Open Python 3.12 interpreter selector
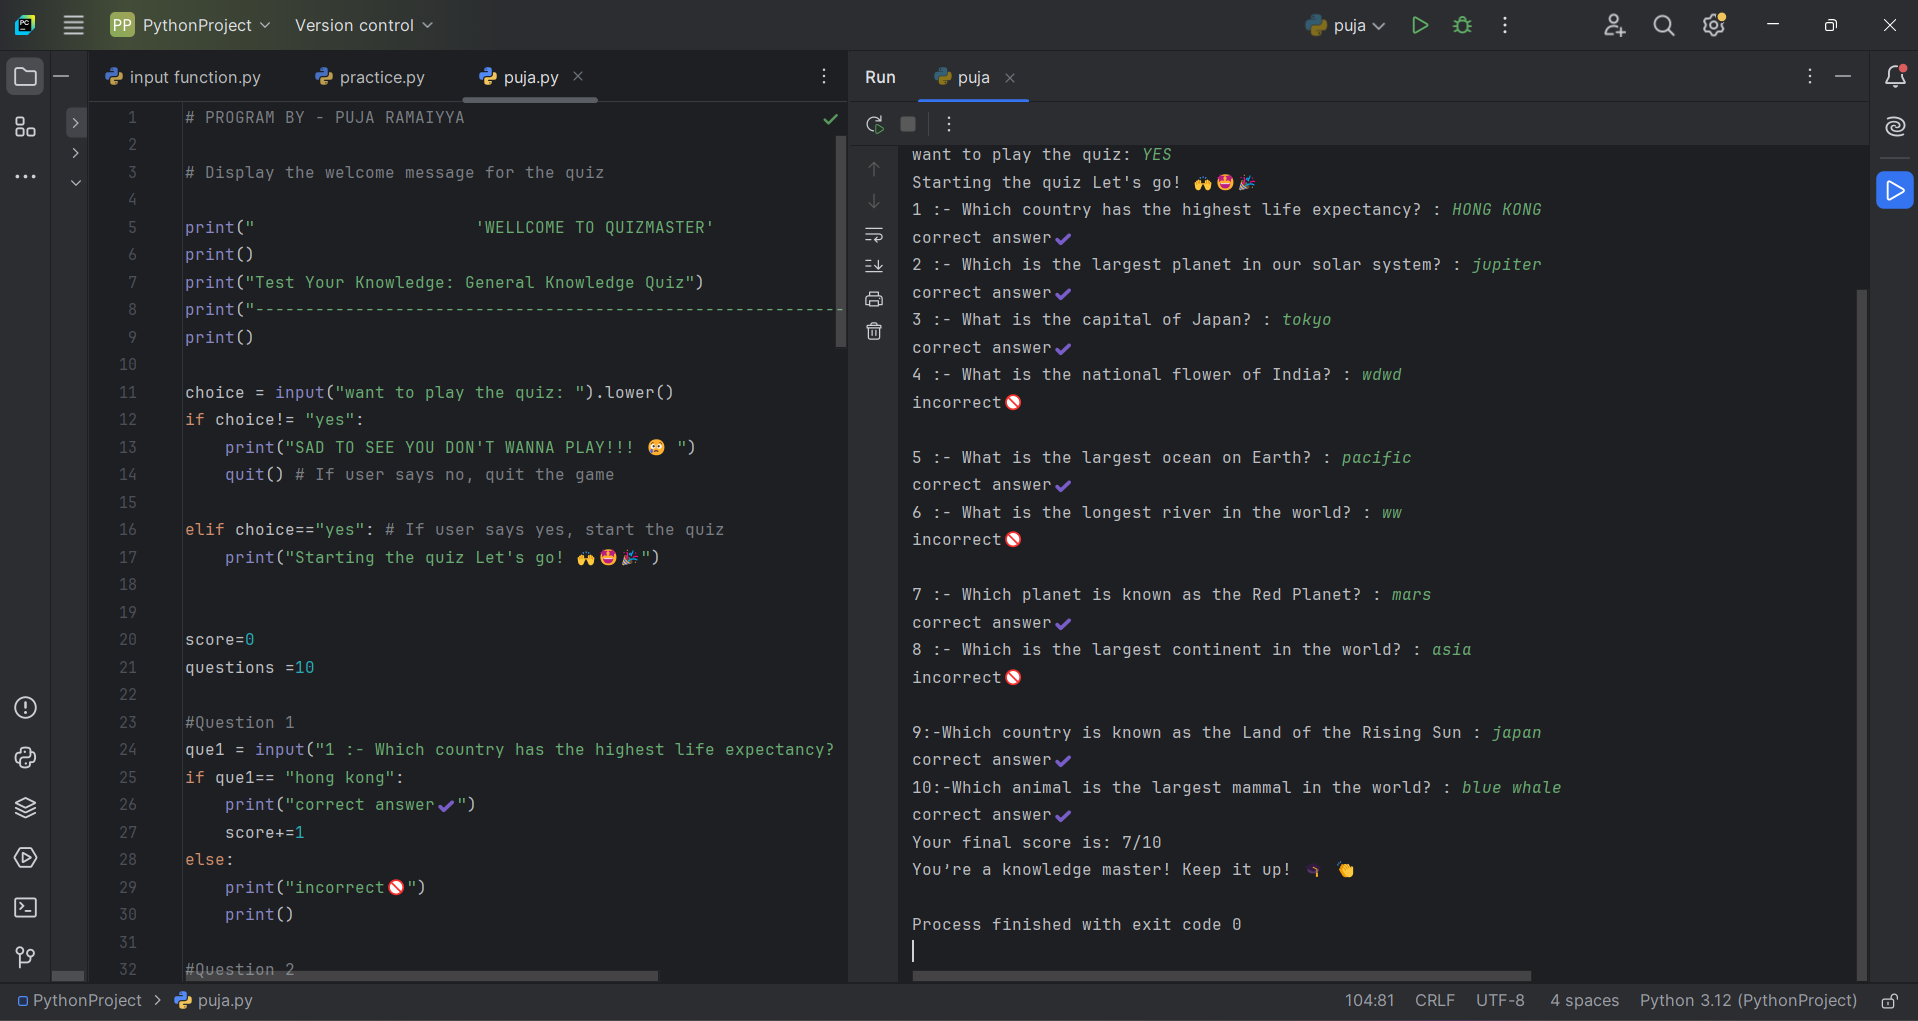Viewport: 1918px width, 1021px height. coord(1748,1001)
